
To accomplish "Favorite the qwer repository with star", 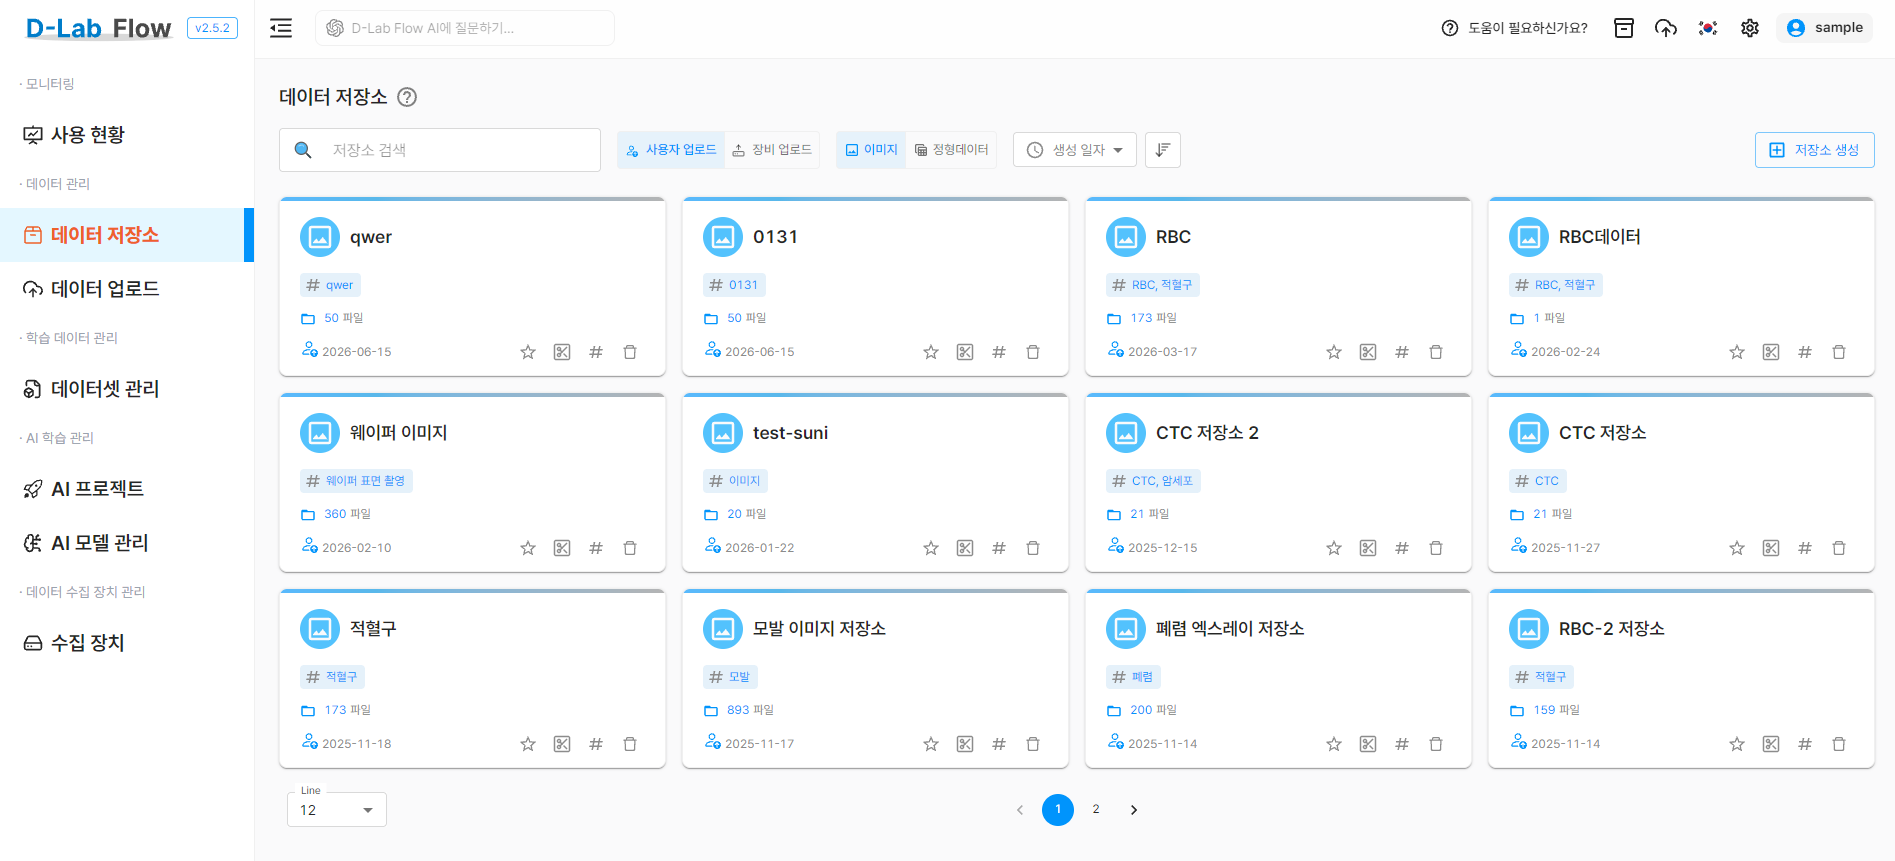I will (x=528, y=352).
